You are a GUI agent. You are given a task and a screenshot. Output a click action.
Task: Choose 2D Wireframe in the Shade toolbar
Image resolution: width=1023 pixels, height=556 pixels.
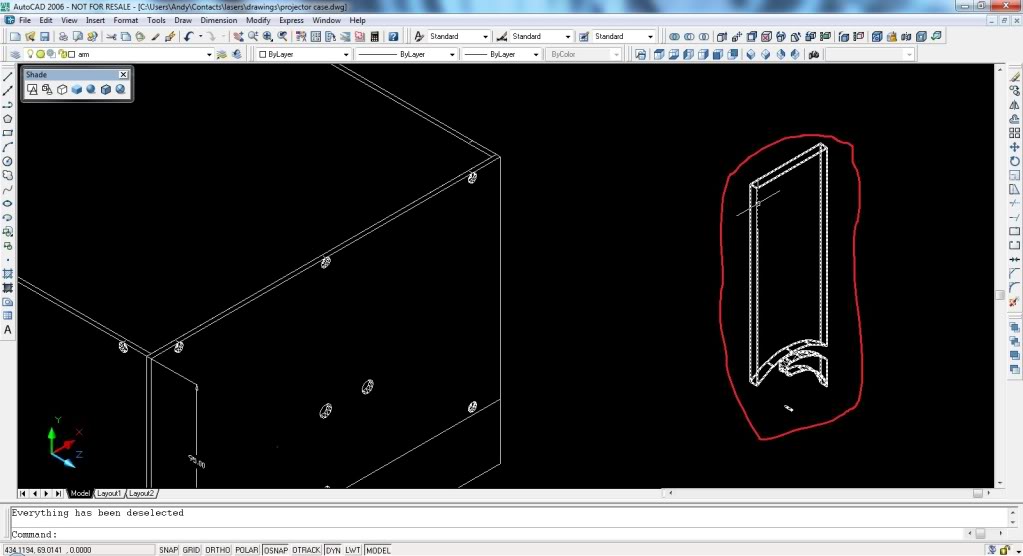point(32,90)
